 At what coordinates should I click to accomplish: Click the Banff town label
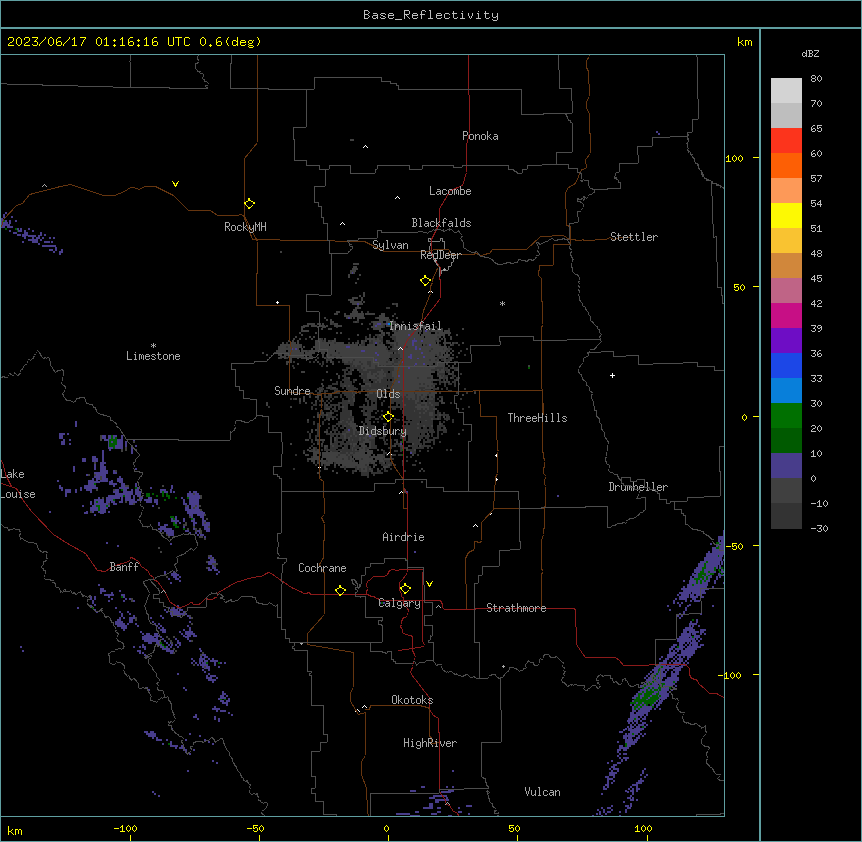124,567
